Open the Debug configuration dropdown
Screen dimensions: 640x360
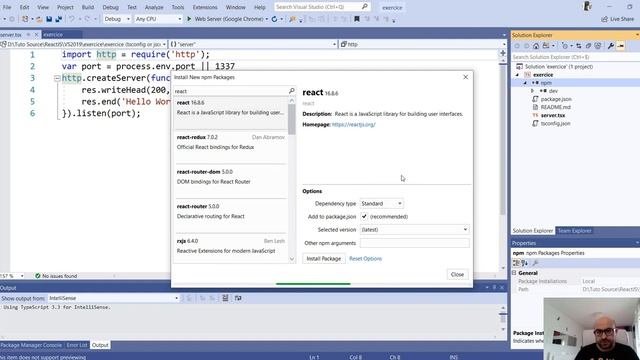pos(117,19)
